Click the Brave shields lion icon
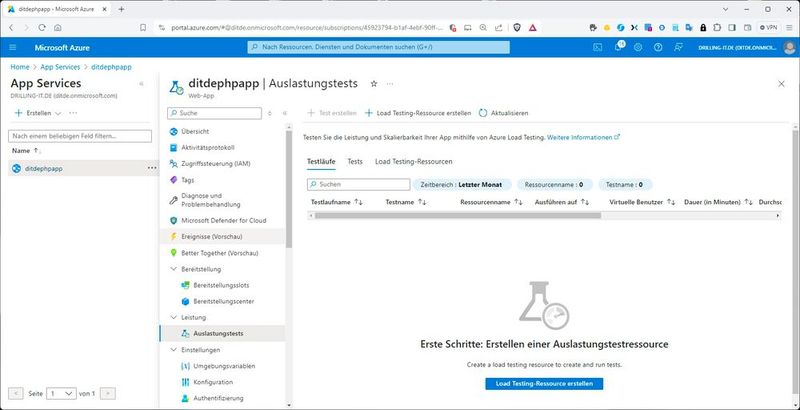 (x=517, y=28)
